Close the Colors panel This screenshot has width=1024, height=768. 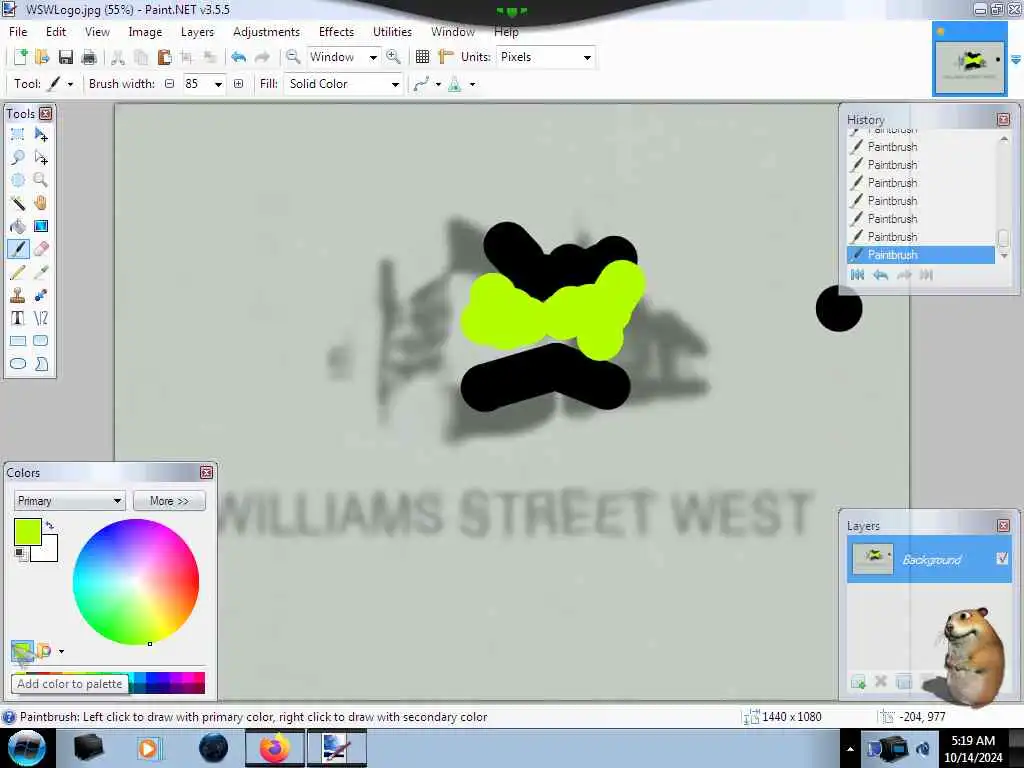point(206,472)
